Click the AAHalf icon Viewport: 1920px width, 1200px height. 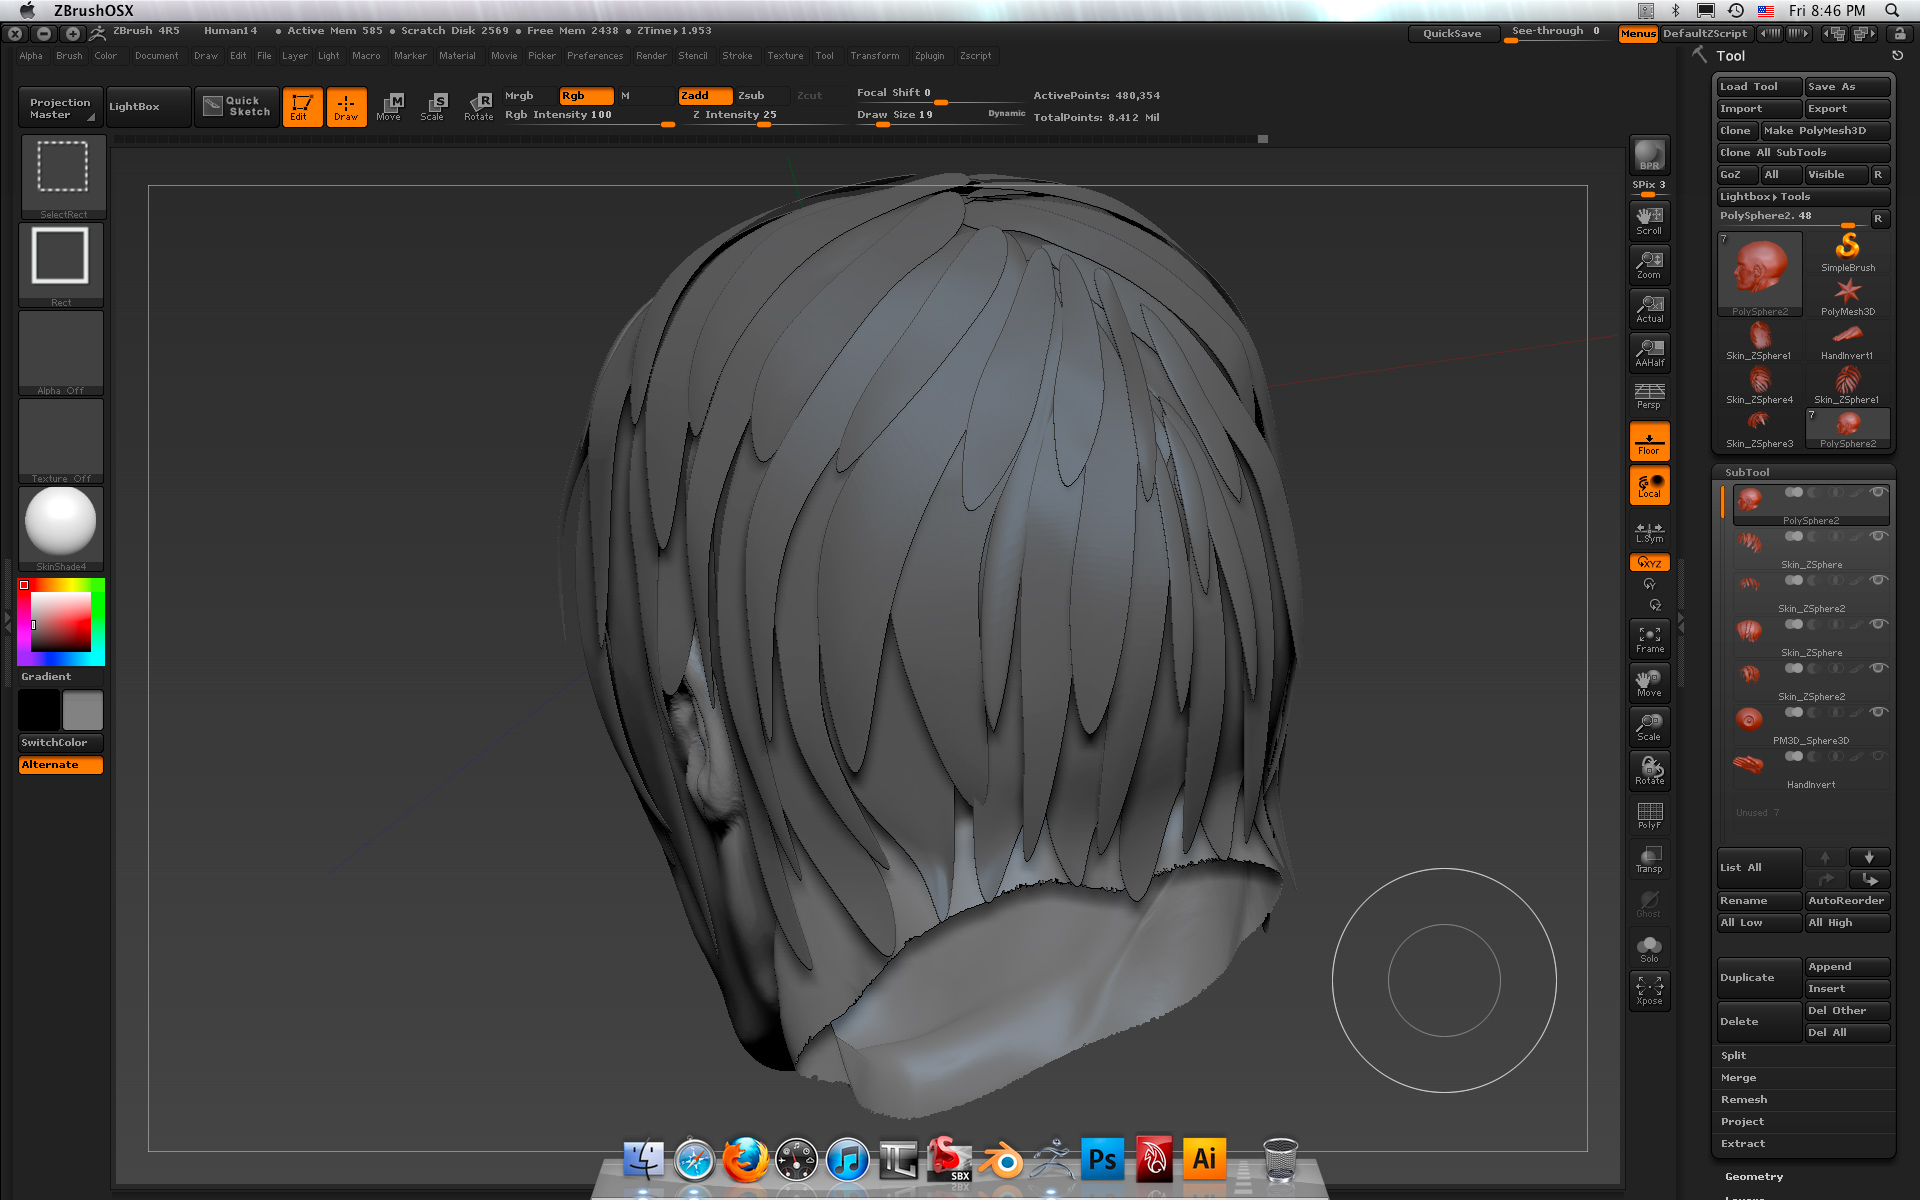pos(1649,352)
